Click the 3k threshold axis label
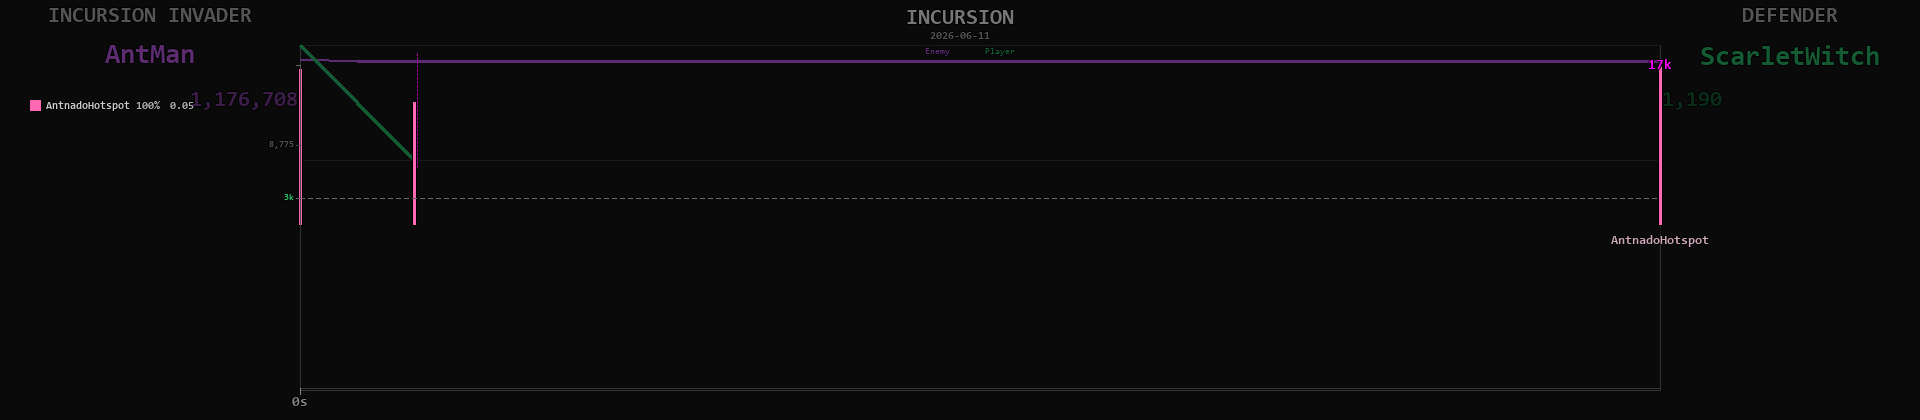Image resolution: width=1920 pixels, height=420 pixels. click(x=288, y=197)
